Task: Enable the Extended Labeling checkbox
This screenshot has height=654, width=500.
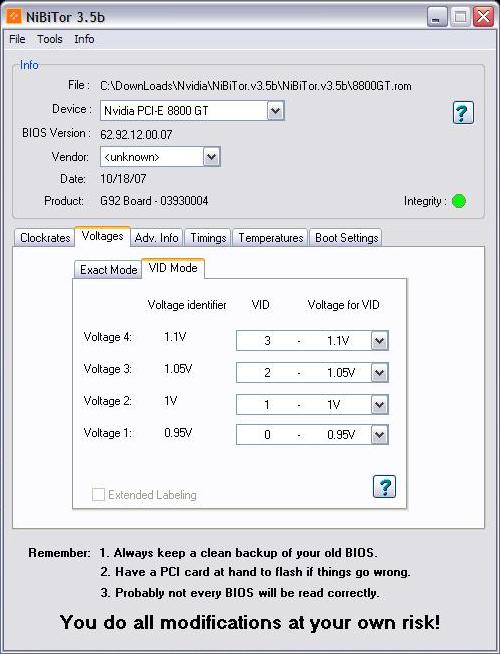Action: [x=98, y=495]
